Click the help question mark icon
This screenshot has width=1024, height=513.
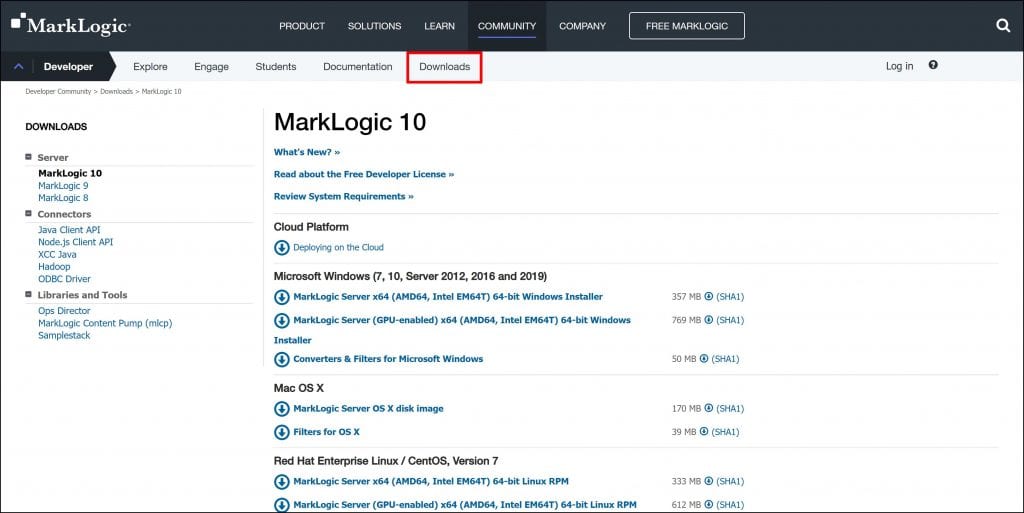[x=933, y=66]
